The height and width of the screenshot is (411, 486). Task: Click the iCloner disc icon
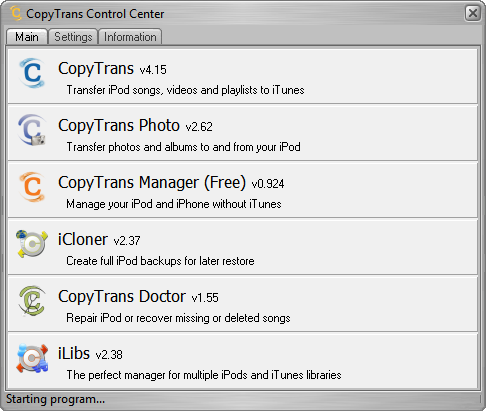[32, 244]
